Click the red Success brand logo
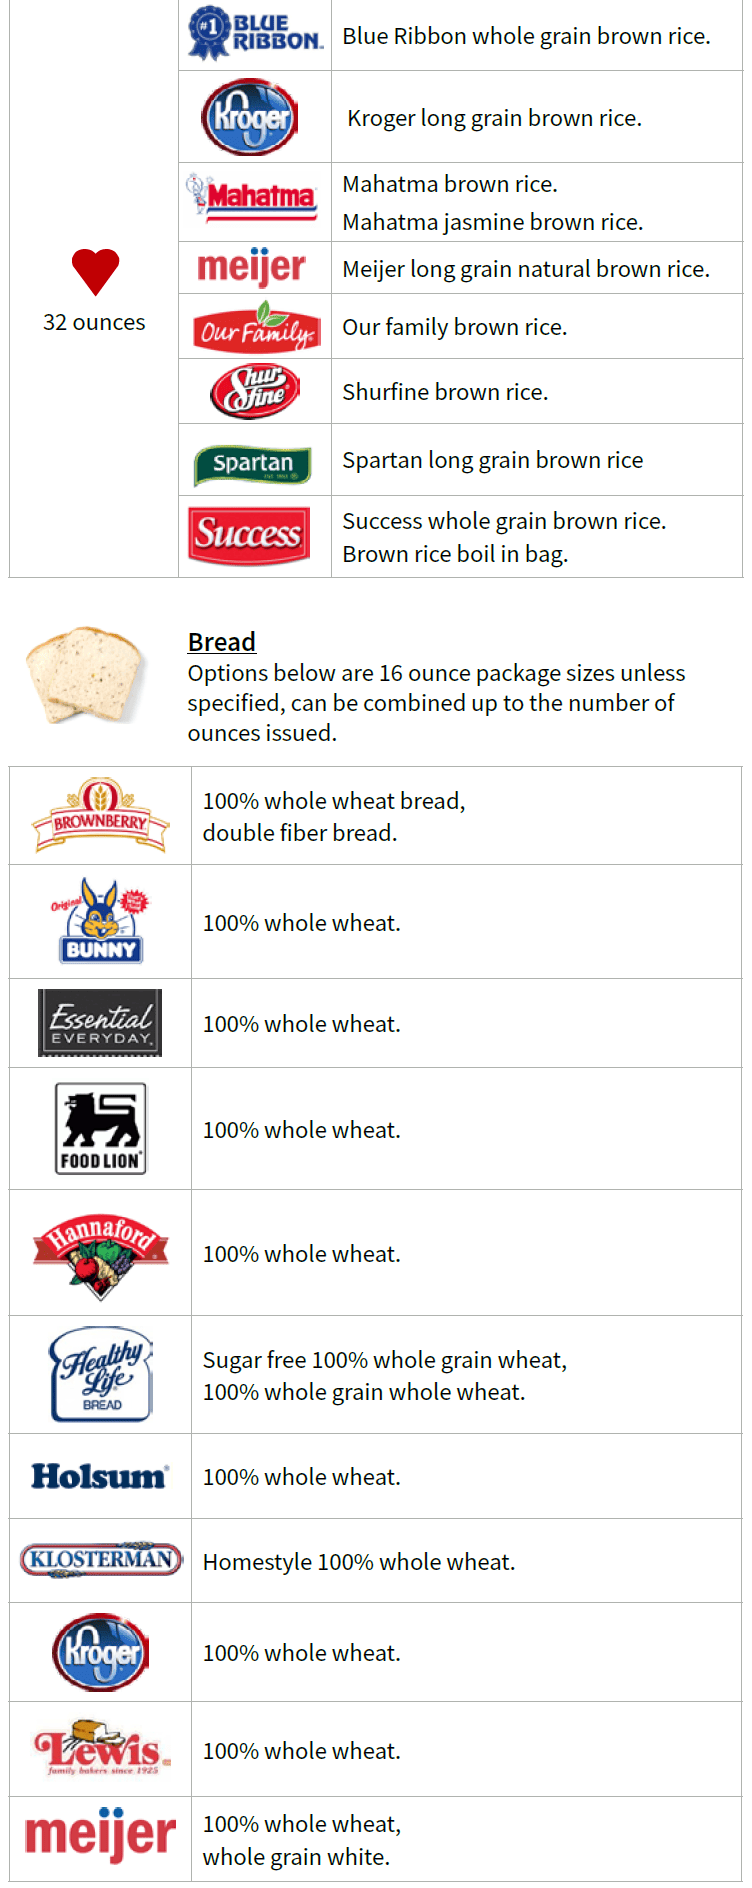752x1888 pixels. (249, 534)
